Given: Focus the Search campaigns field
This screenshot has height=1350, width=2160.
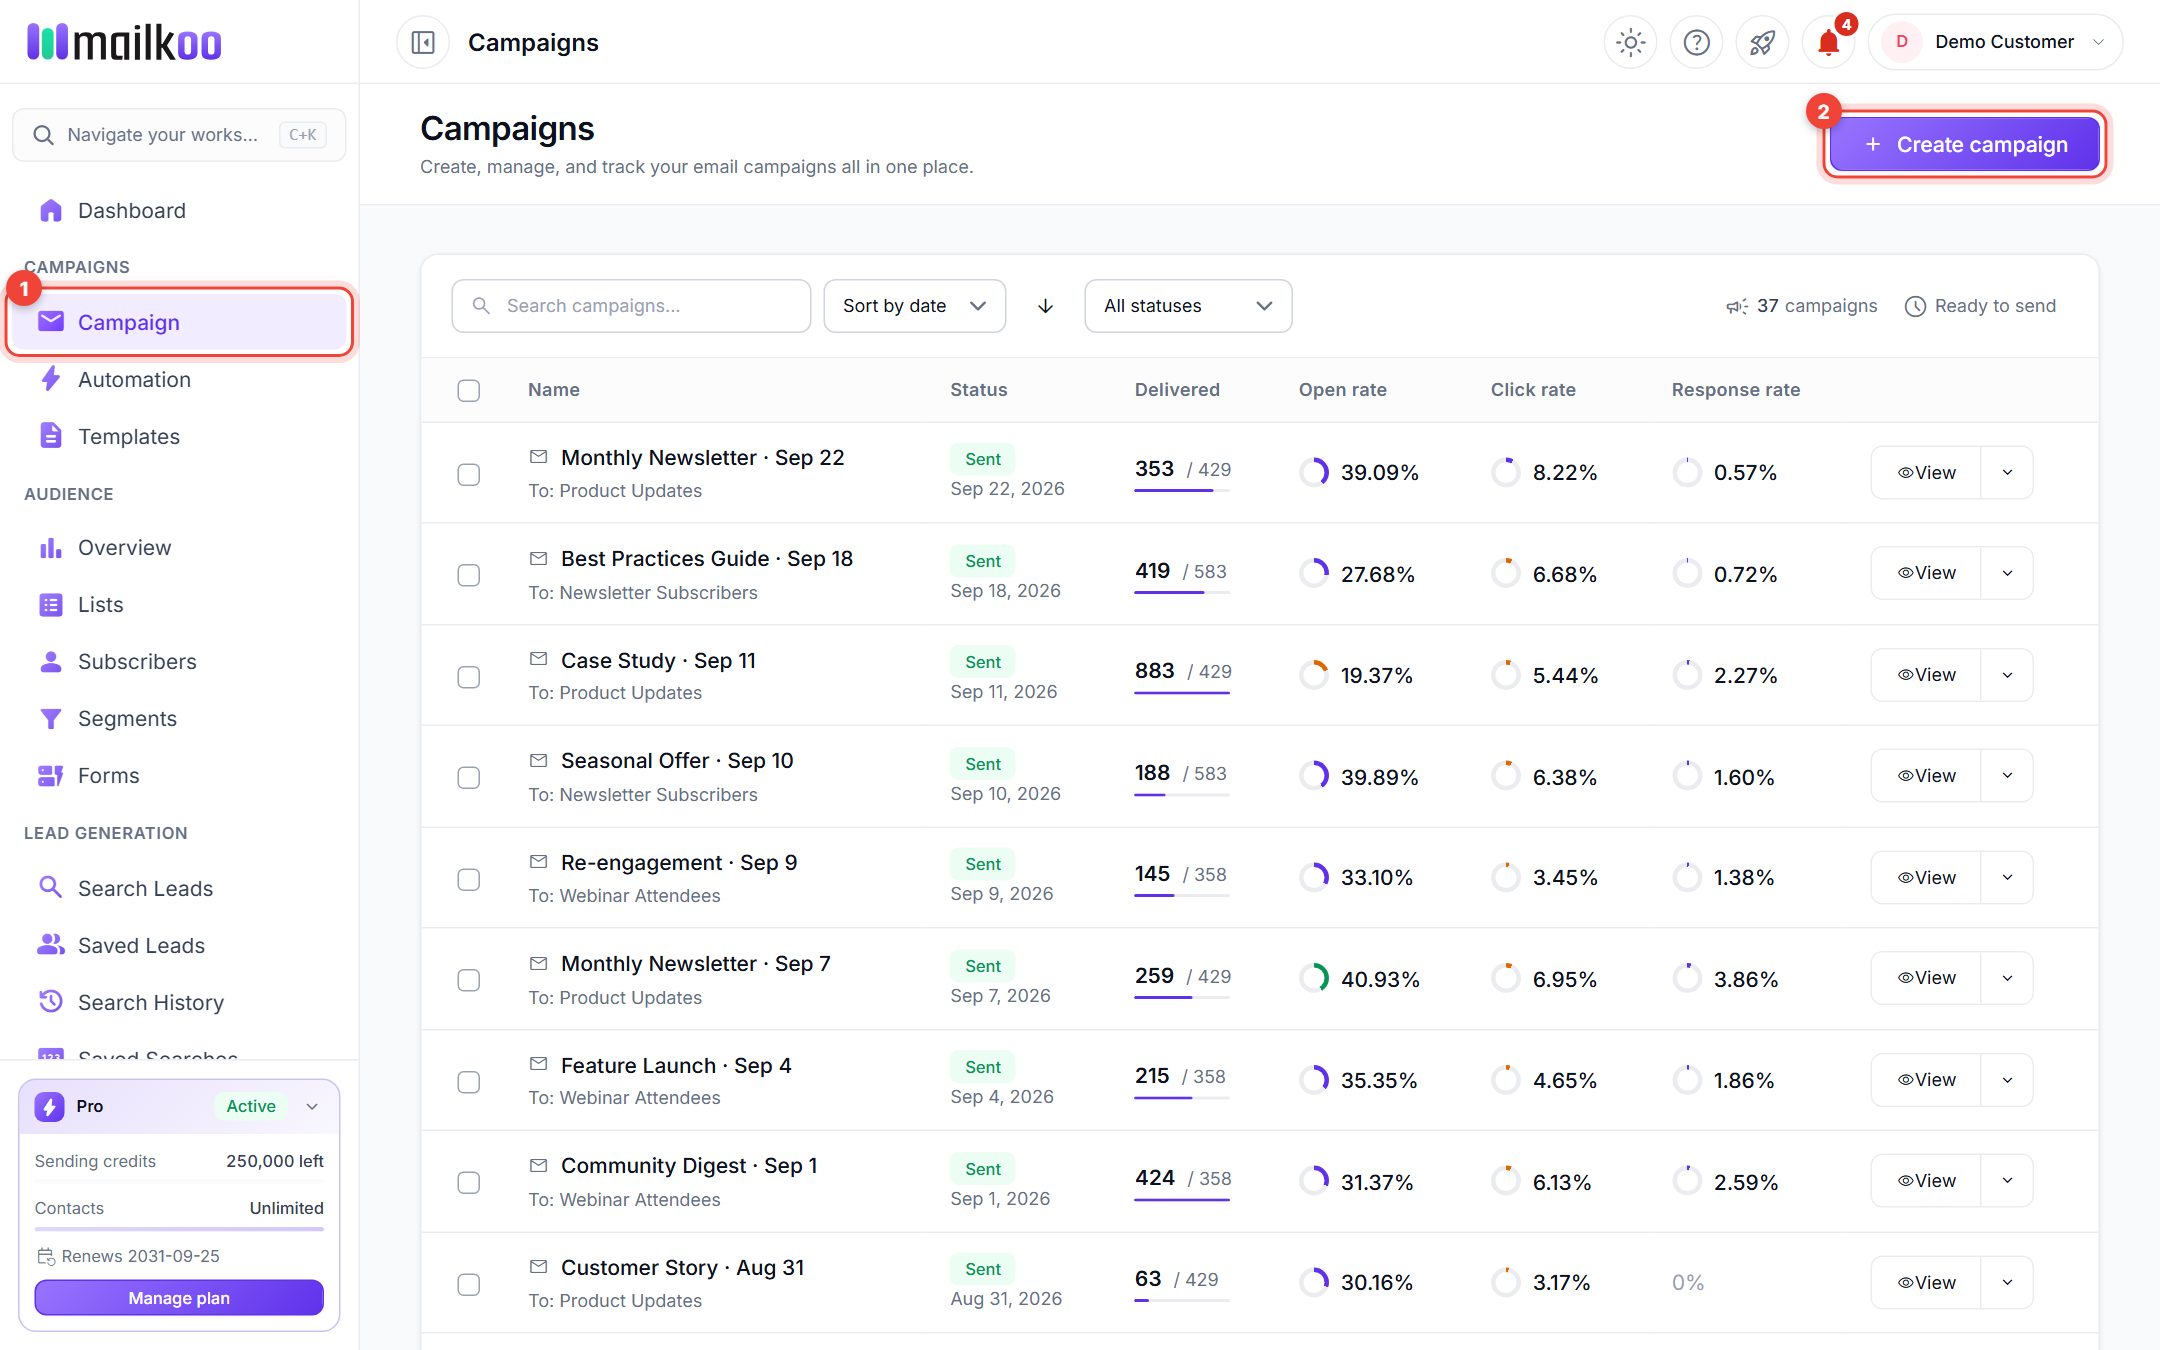Looking at the screenshot, I should pos(631,306).
